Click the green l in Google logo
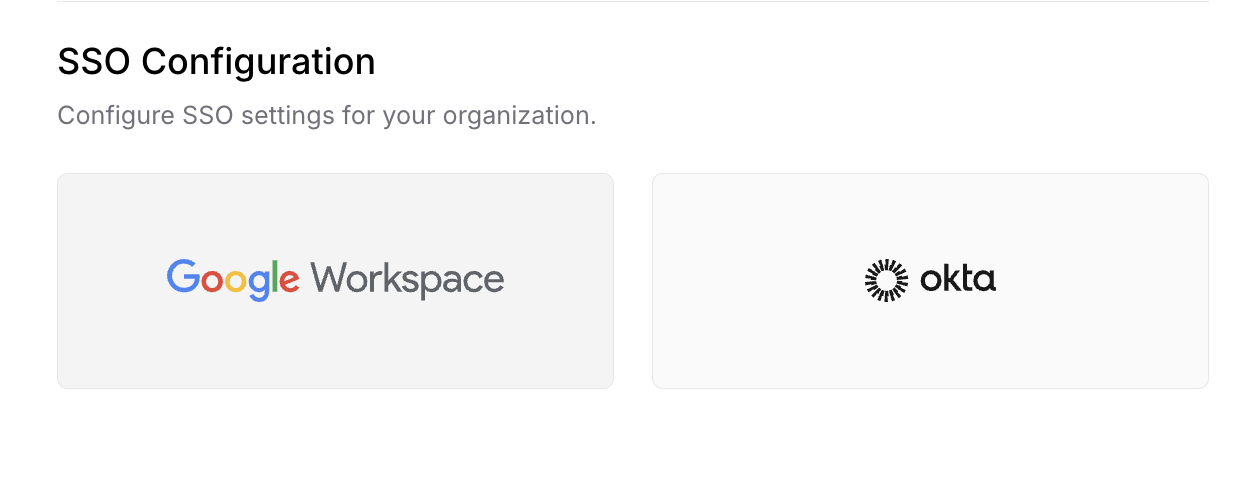This screenshot has width=1236, height=488. (x=274, y=277)
